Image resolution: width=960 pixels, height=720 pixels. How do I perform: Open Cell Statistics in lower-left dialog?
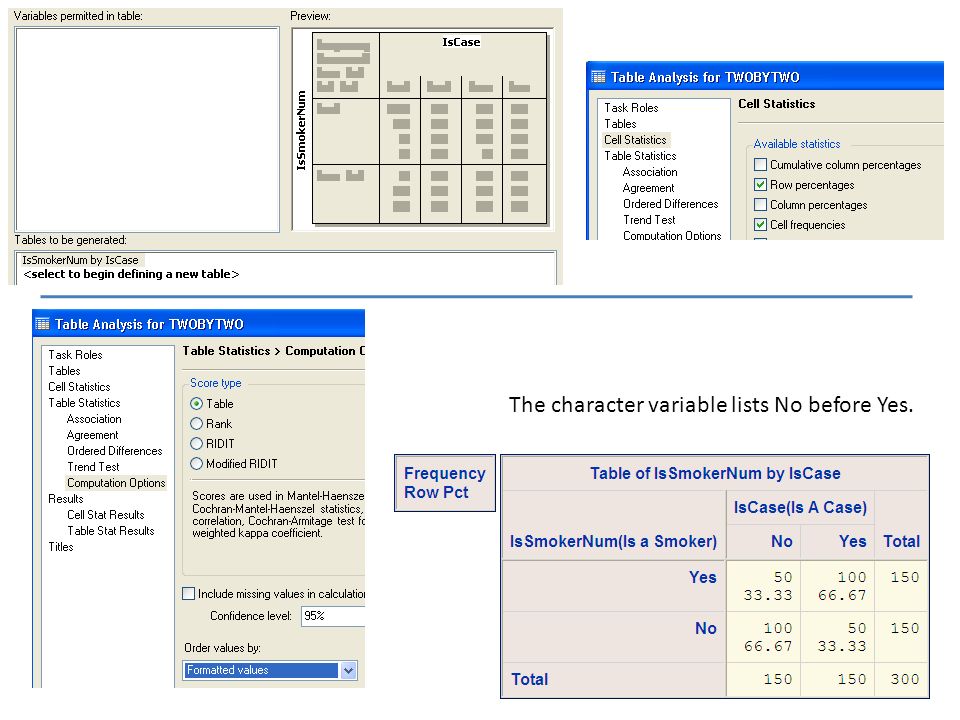point(79,386)
